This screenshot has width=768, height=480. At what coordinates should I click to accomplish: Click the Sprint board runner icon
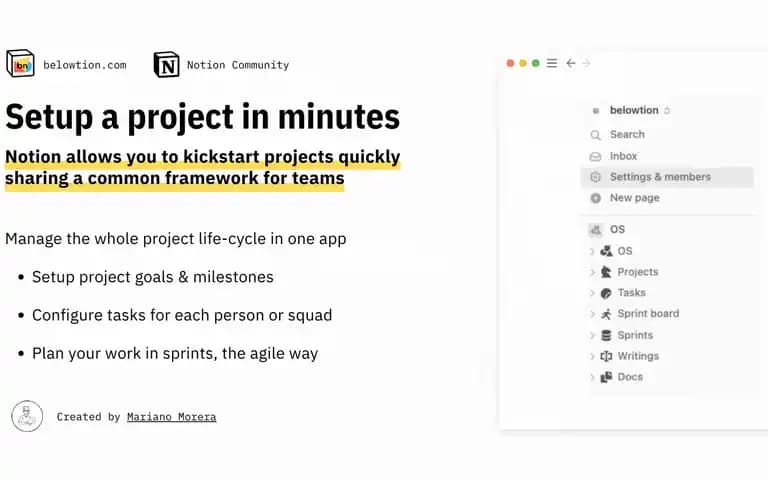pos(606,314)
